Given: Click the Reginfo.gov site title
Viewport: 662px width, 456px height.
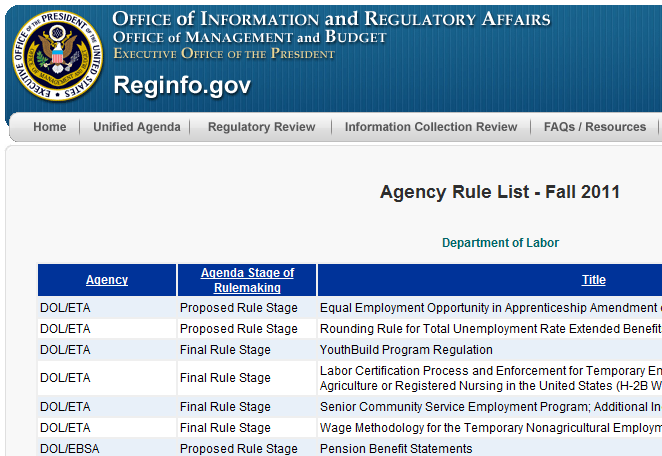Looking at the screenshot, I should pyautogui.click(x=182, y=85).
